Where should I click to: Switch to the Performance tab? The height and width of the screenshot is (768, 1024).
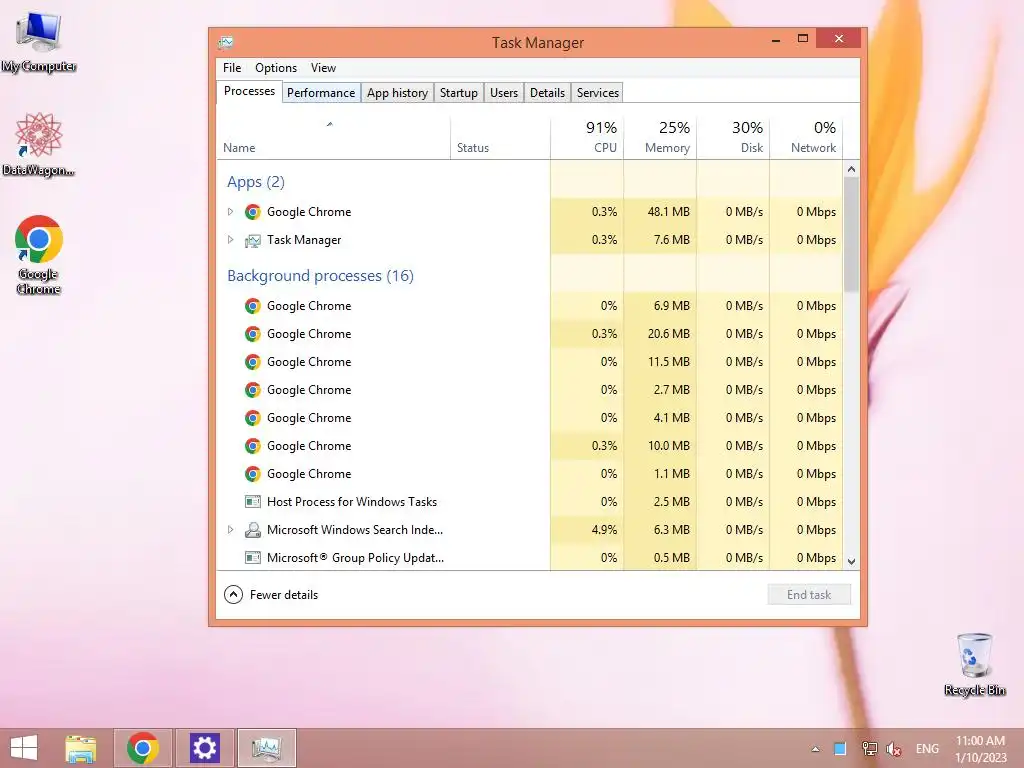321,93
